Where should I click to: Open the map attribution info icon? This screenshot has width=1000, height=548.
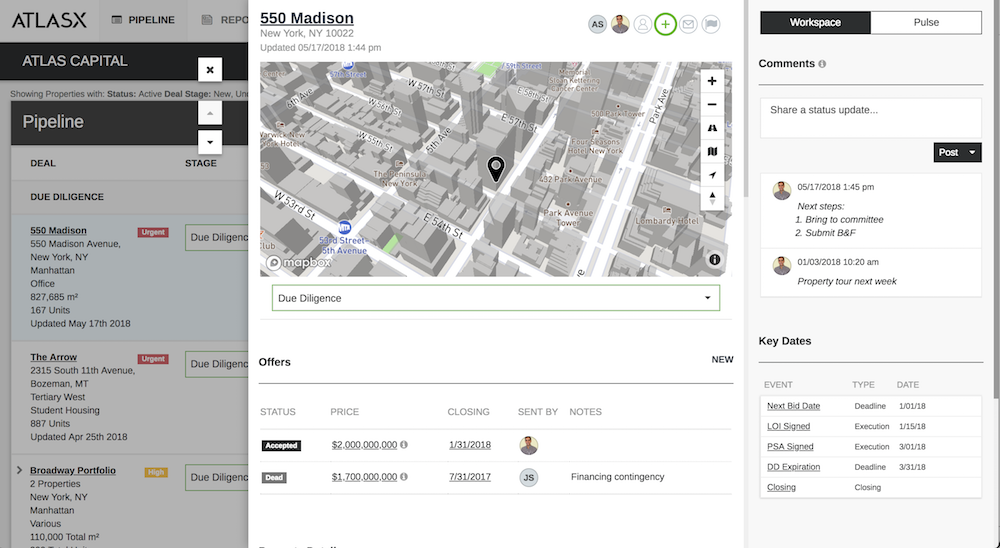(715, 260)
